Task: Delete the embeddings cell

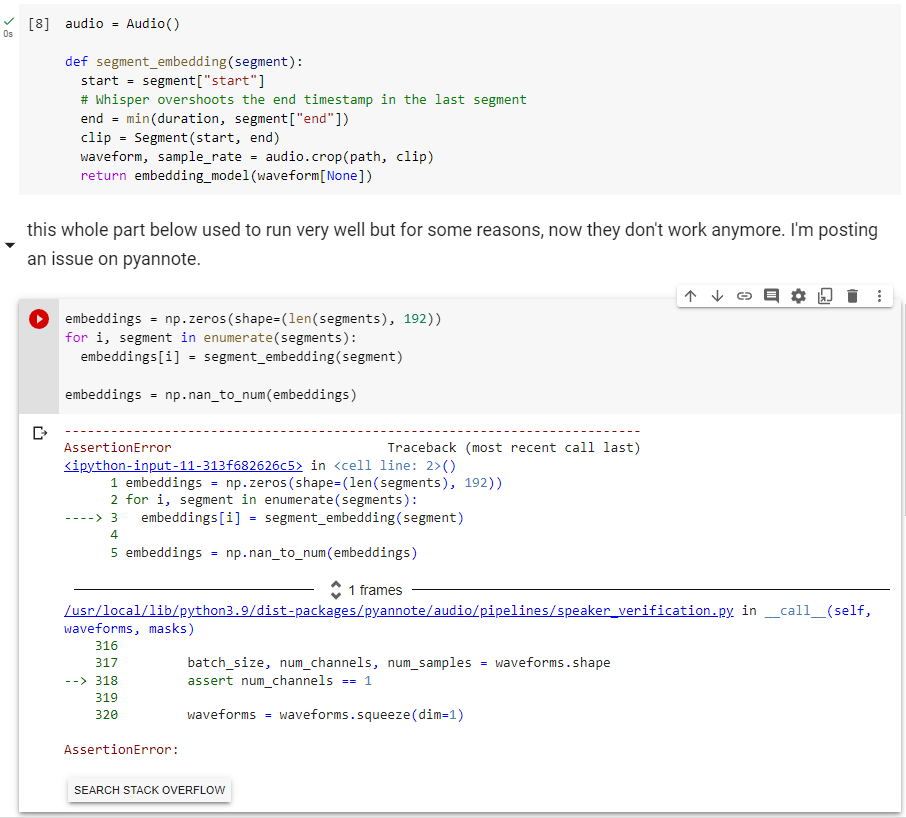Action: pyautogui.click(x=851, y=296)
